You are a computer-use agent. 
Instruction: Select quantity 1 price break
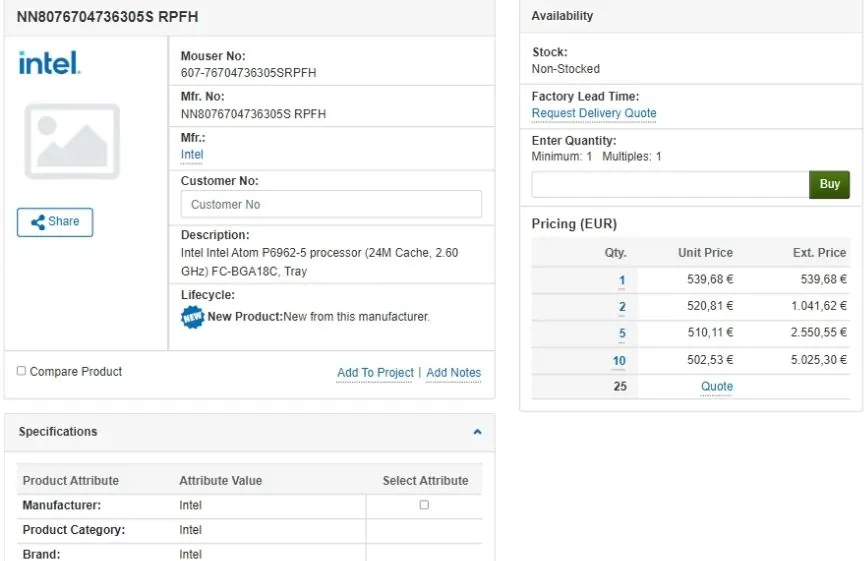point(621,281)
